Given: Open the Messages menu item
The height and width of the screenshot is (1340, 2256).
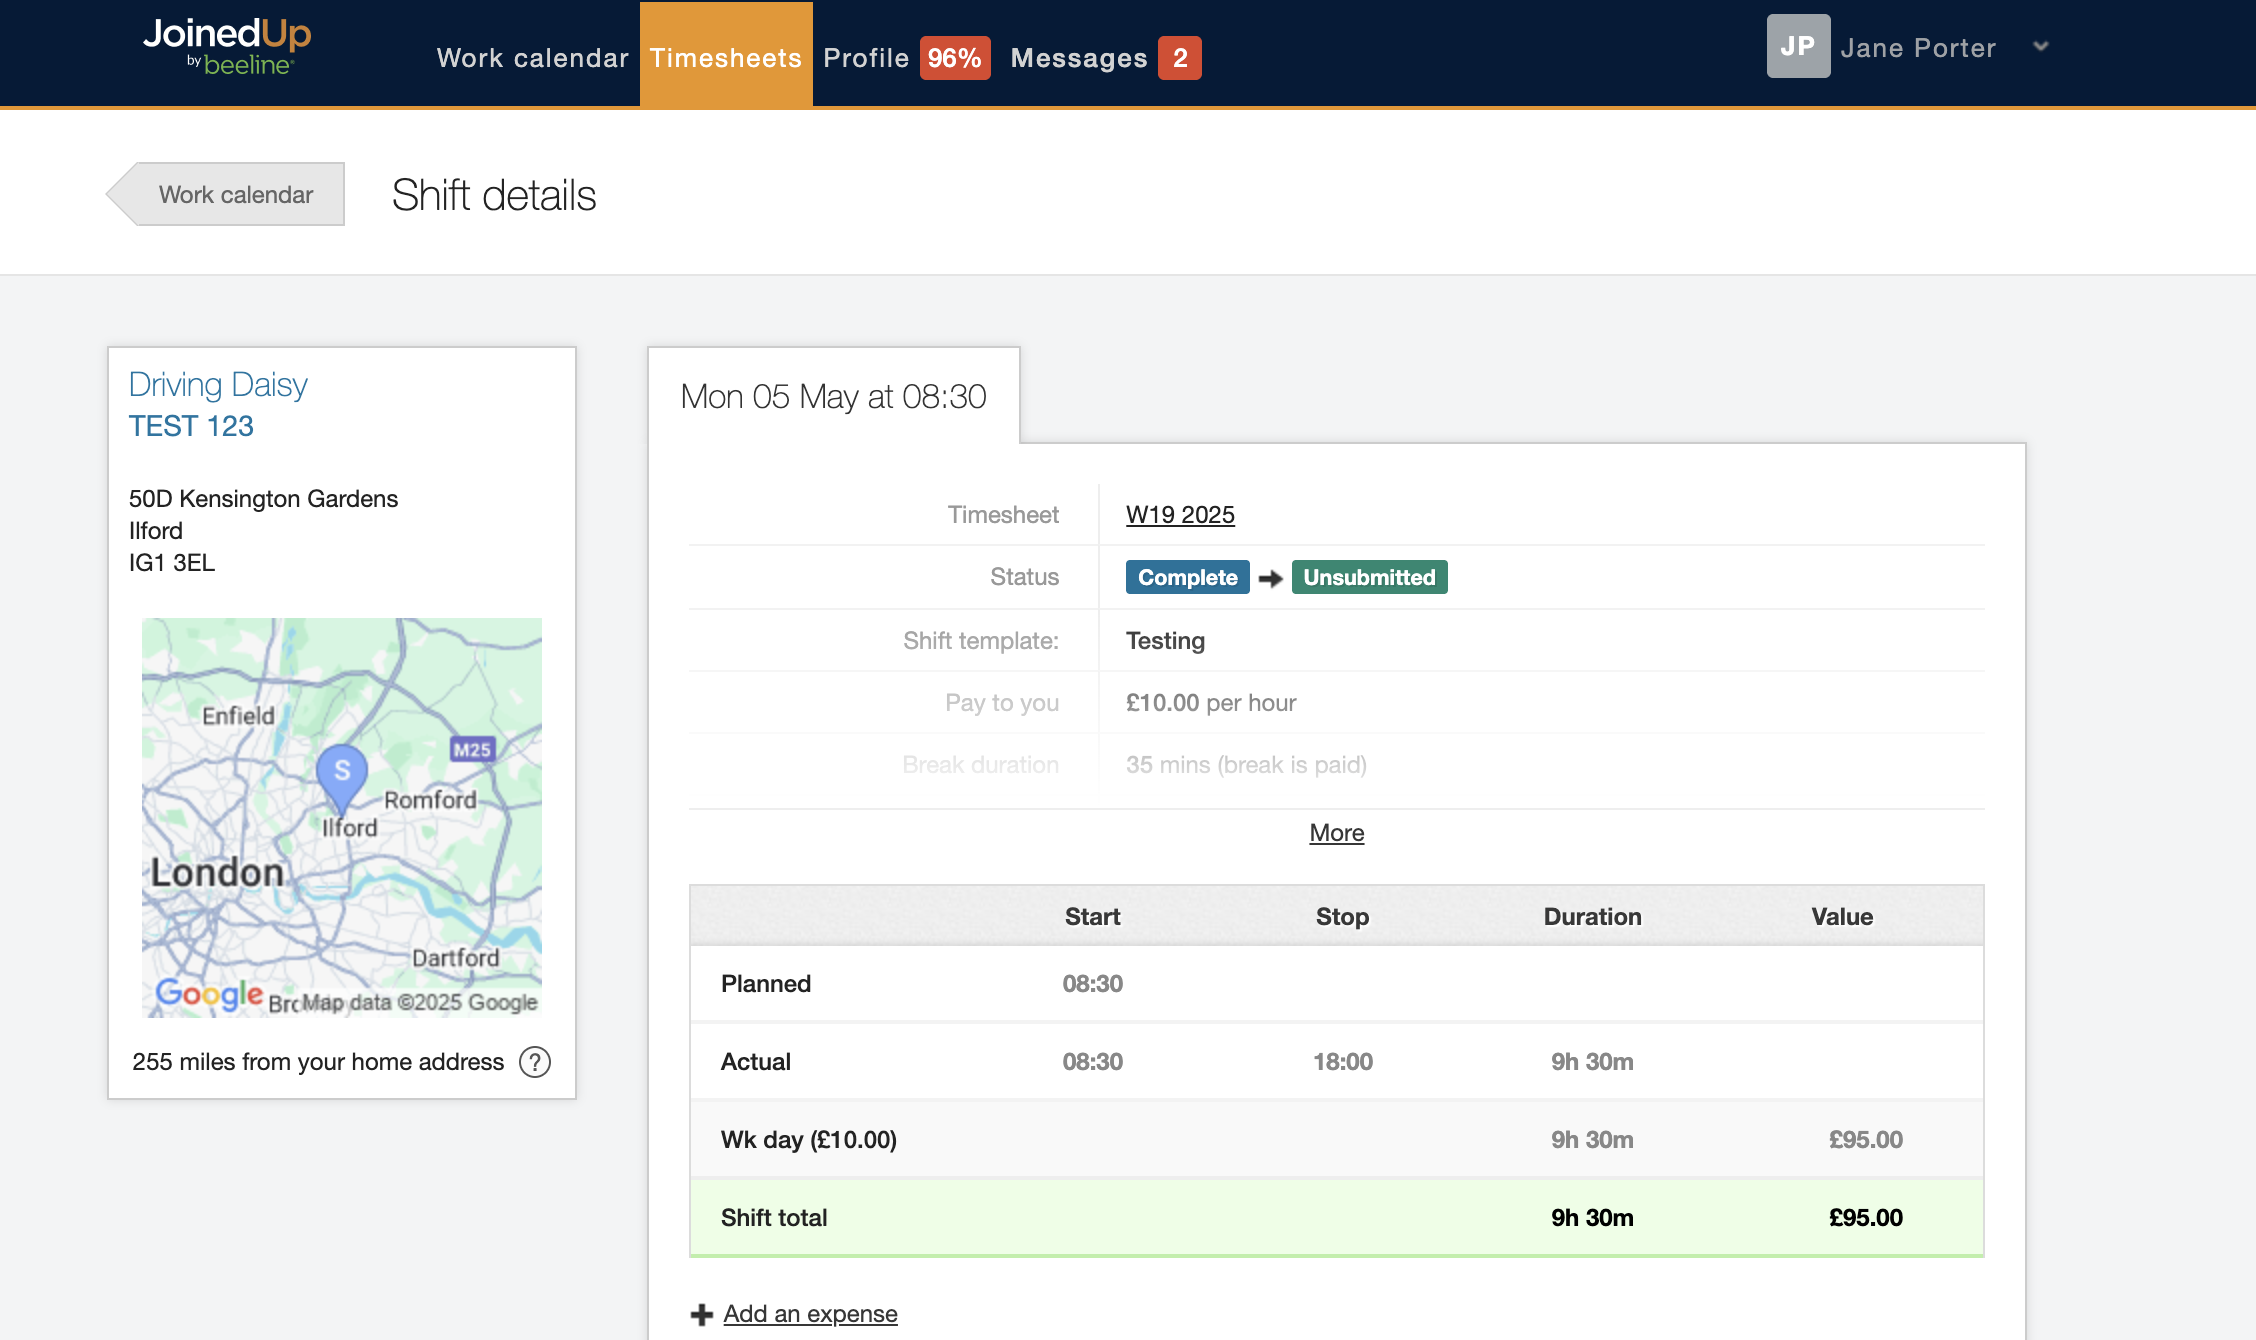Looking at the screenshot, I should (x=1078, y=58).
